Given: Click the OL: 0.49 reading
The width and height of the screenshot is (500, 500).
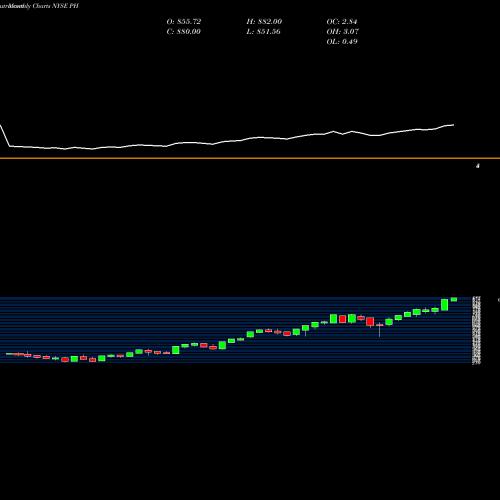Looking at the screenshot, I should (342, 42).
